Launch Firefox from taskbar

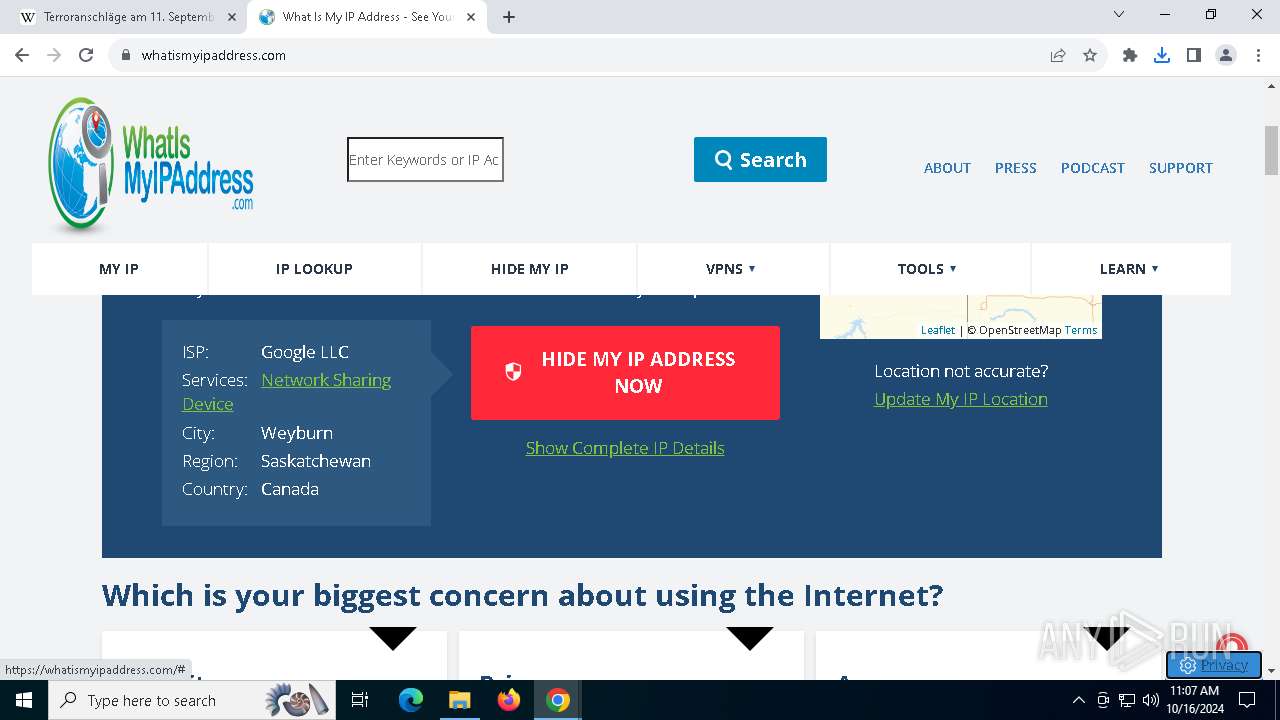[509, 700]
